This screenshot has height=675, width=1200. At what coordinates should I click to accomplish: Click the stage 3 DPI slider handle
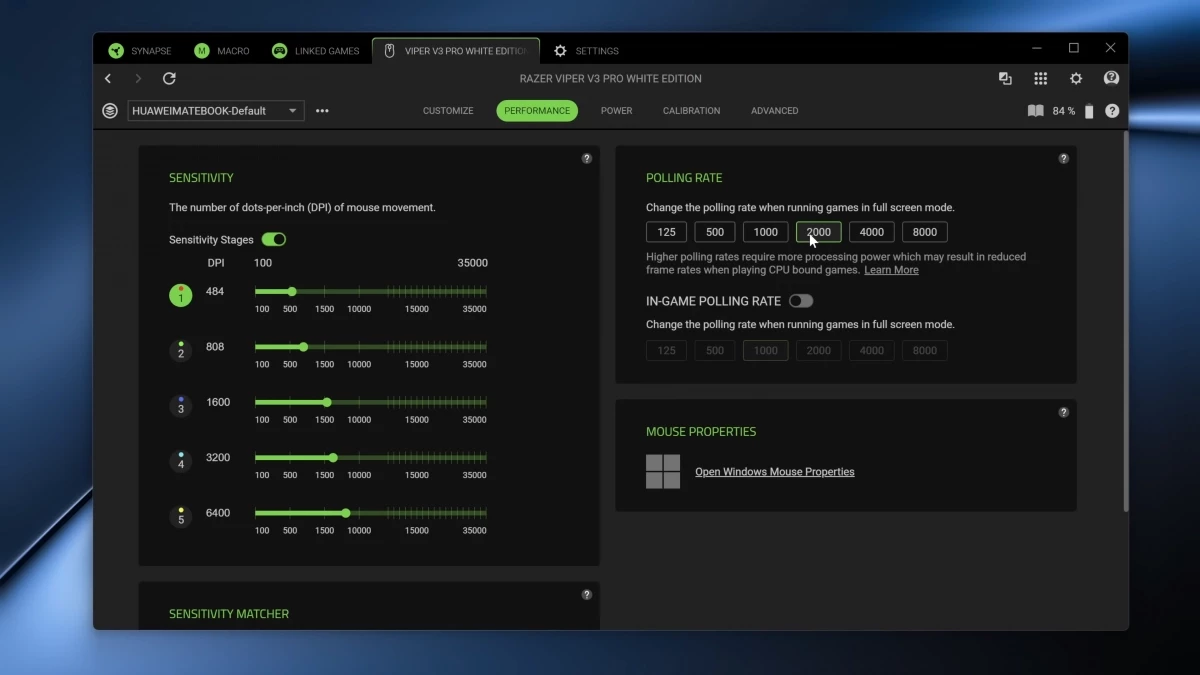pyautogui.click(x=327, y=402)
